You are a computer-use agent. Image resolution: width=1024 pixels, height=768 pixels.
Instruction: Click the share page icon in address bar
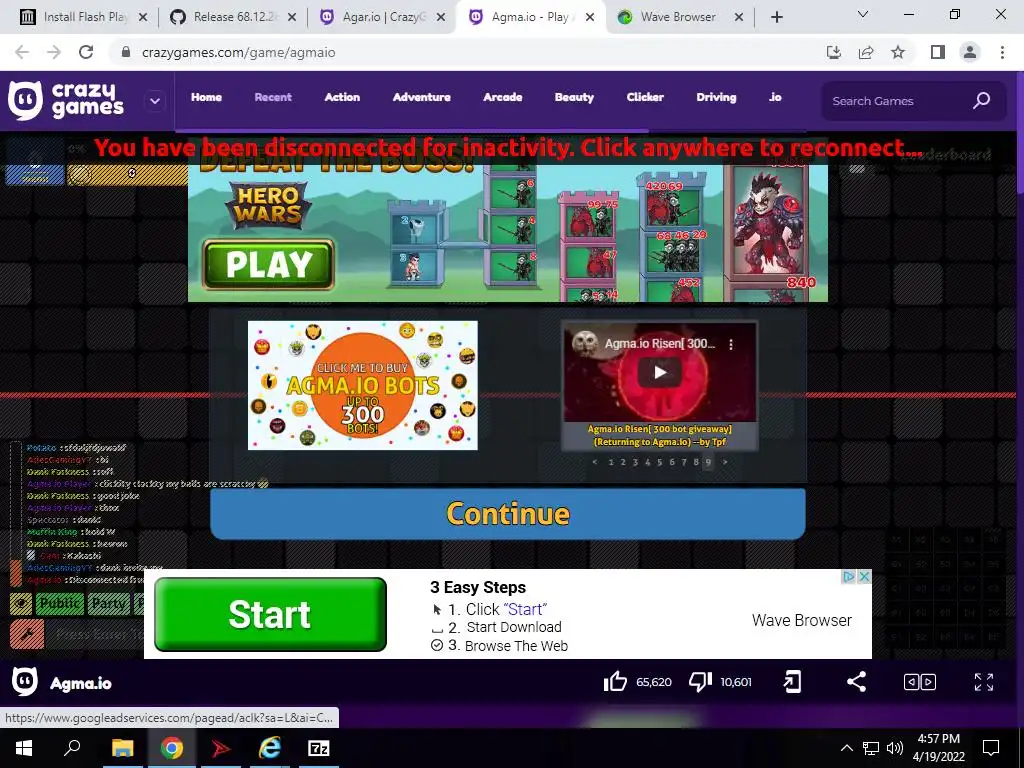point(866,52)
